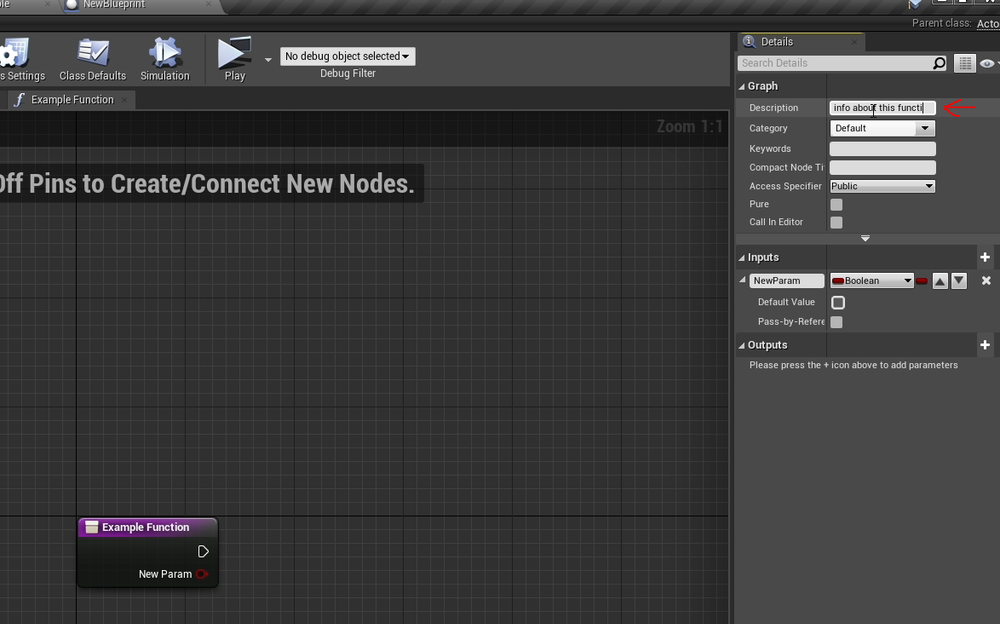1000x624 pixels.
Task: Open the Boolean parameter type dropdown
Action: pos(871,280)
